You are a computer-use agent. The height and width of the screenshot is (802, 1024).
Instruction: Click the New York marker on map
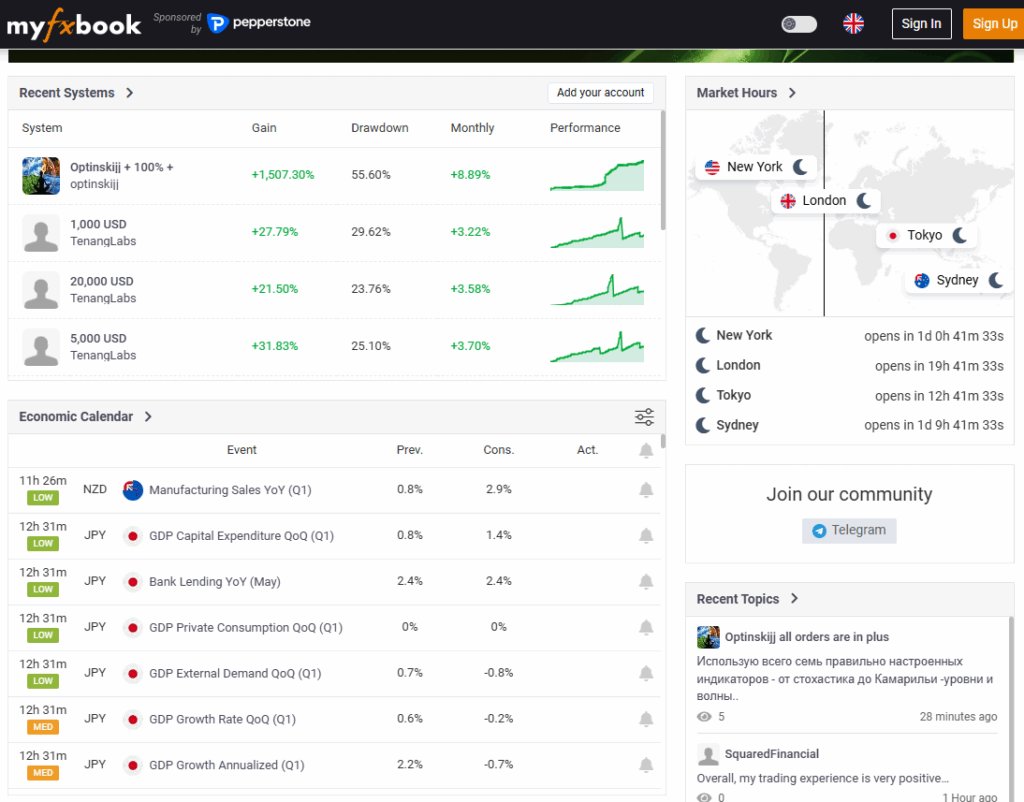tap(755, 167)
